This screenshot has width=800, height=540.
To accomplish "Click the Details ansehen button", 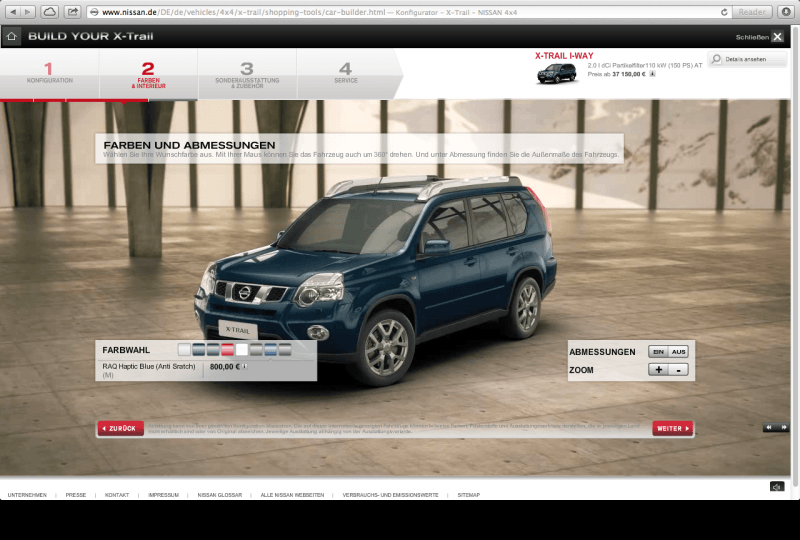I will [x=747, y=59].
